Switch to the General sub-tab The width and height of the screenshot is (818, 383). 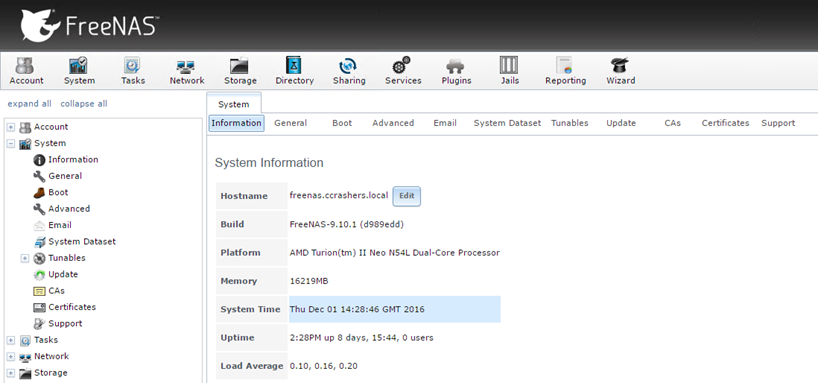(x=291, y=123)
